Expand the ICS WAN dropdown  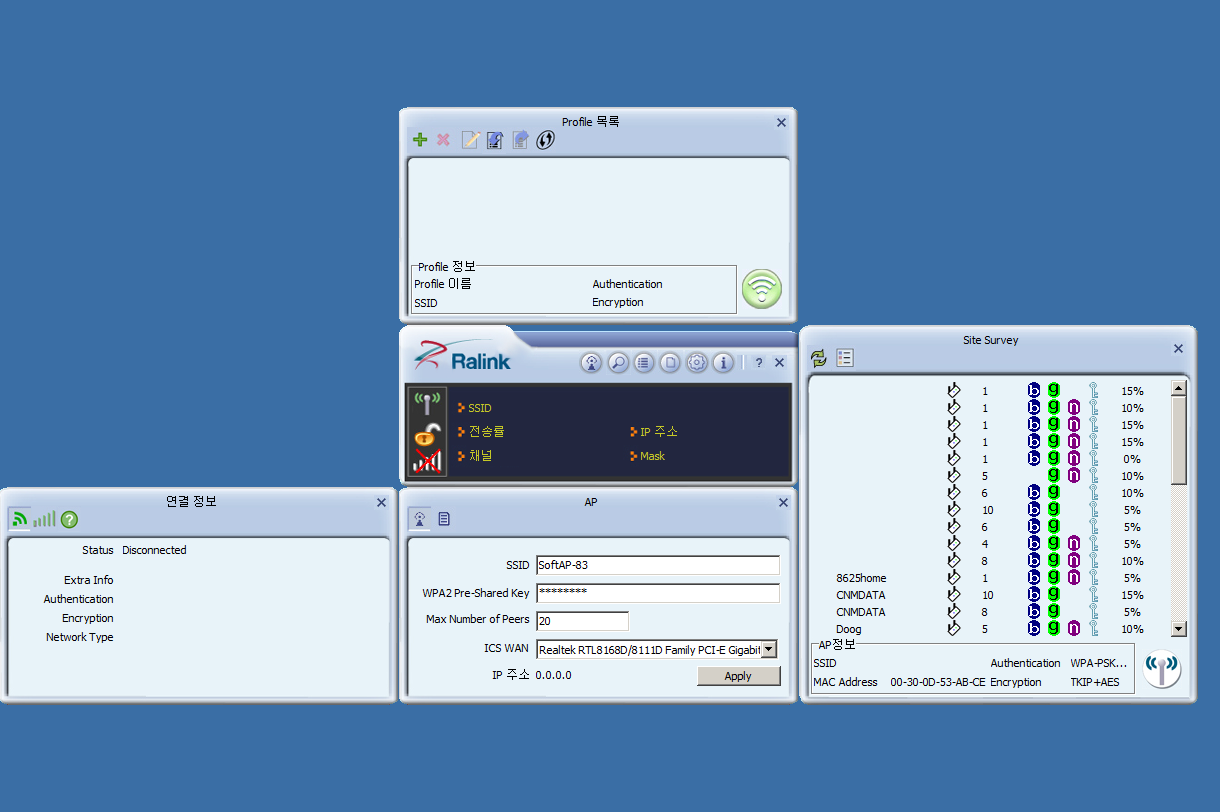pyautogui.click(x=769, y=649)
